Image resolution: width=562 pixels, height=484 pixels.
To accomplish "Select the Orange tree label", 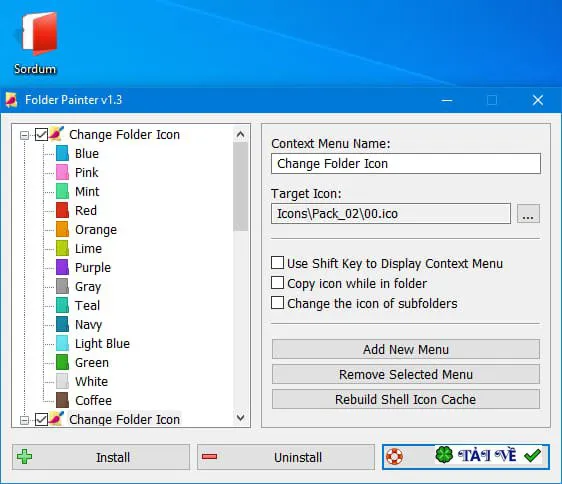I will pyautogui.click(x=96, y=230).
